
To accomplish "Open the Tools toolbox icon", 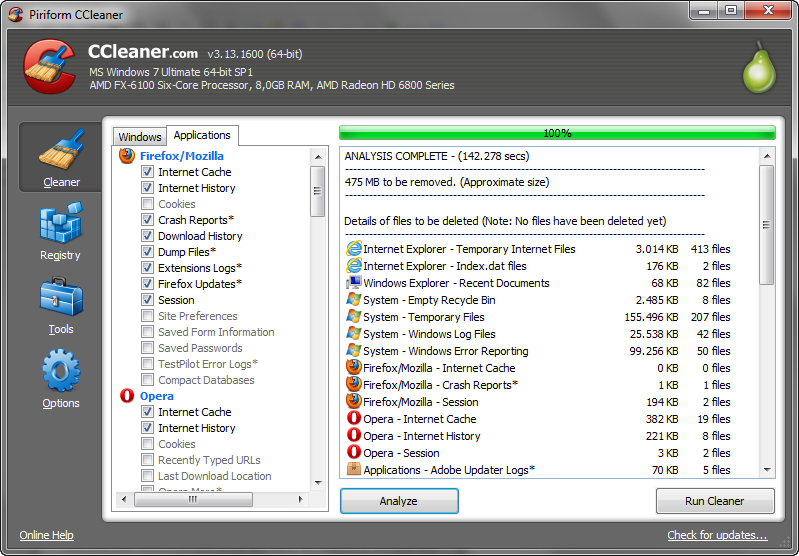I will tap(61, 297).
